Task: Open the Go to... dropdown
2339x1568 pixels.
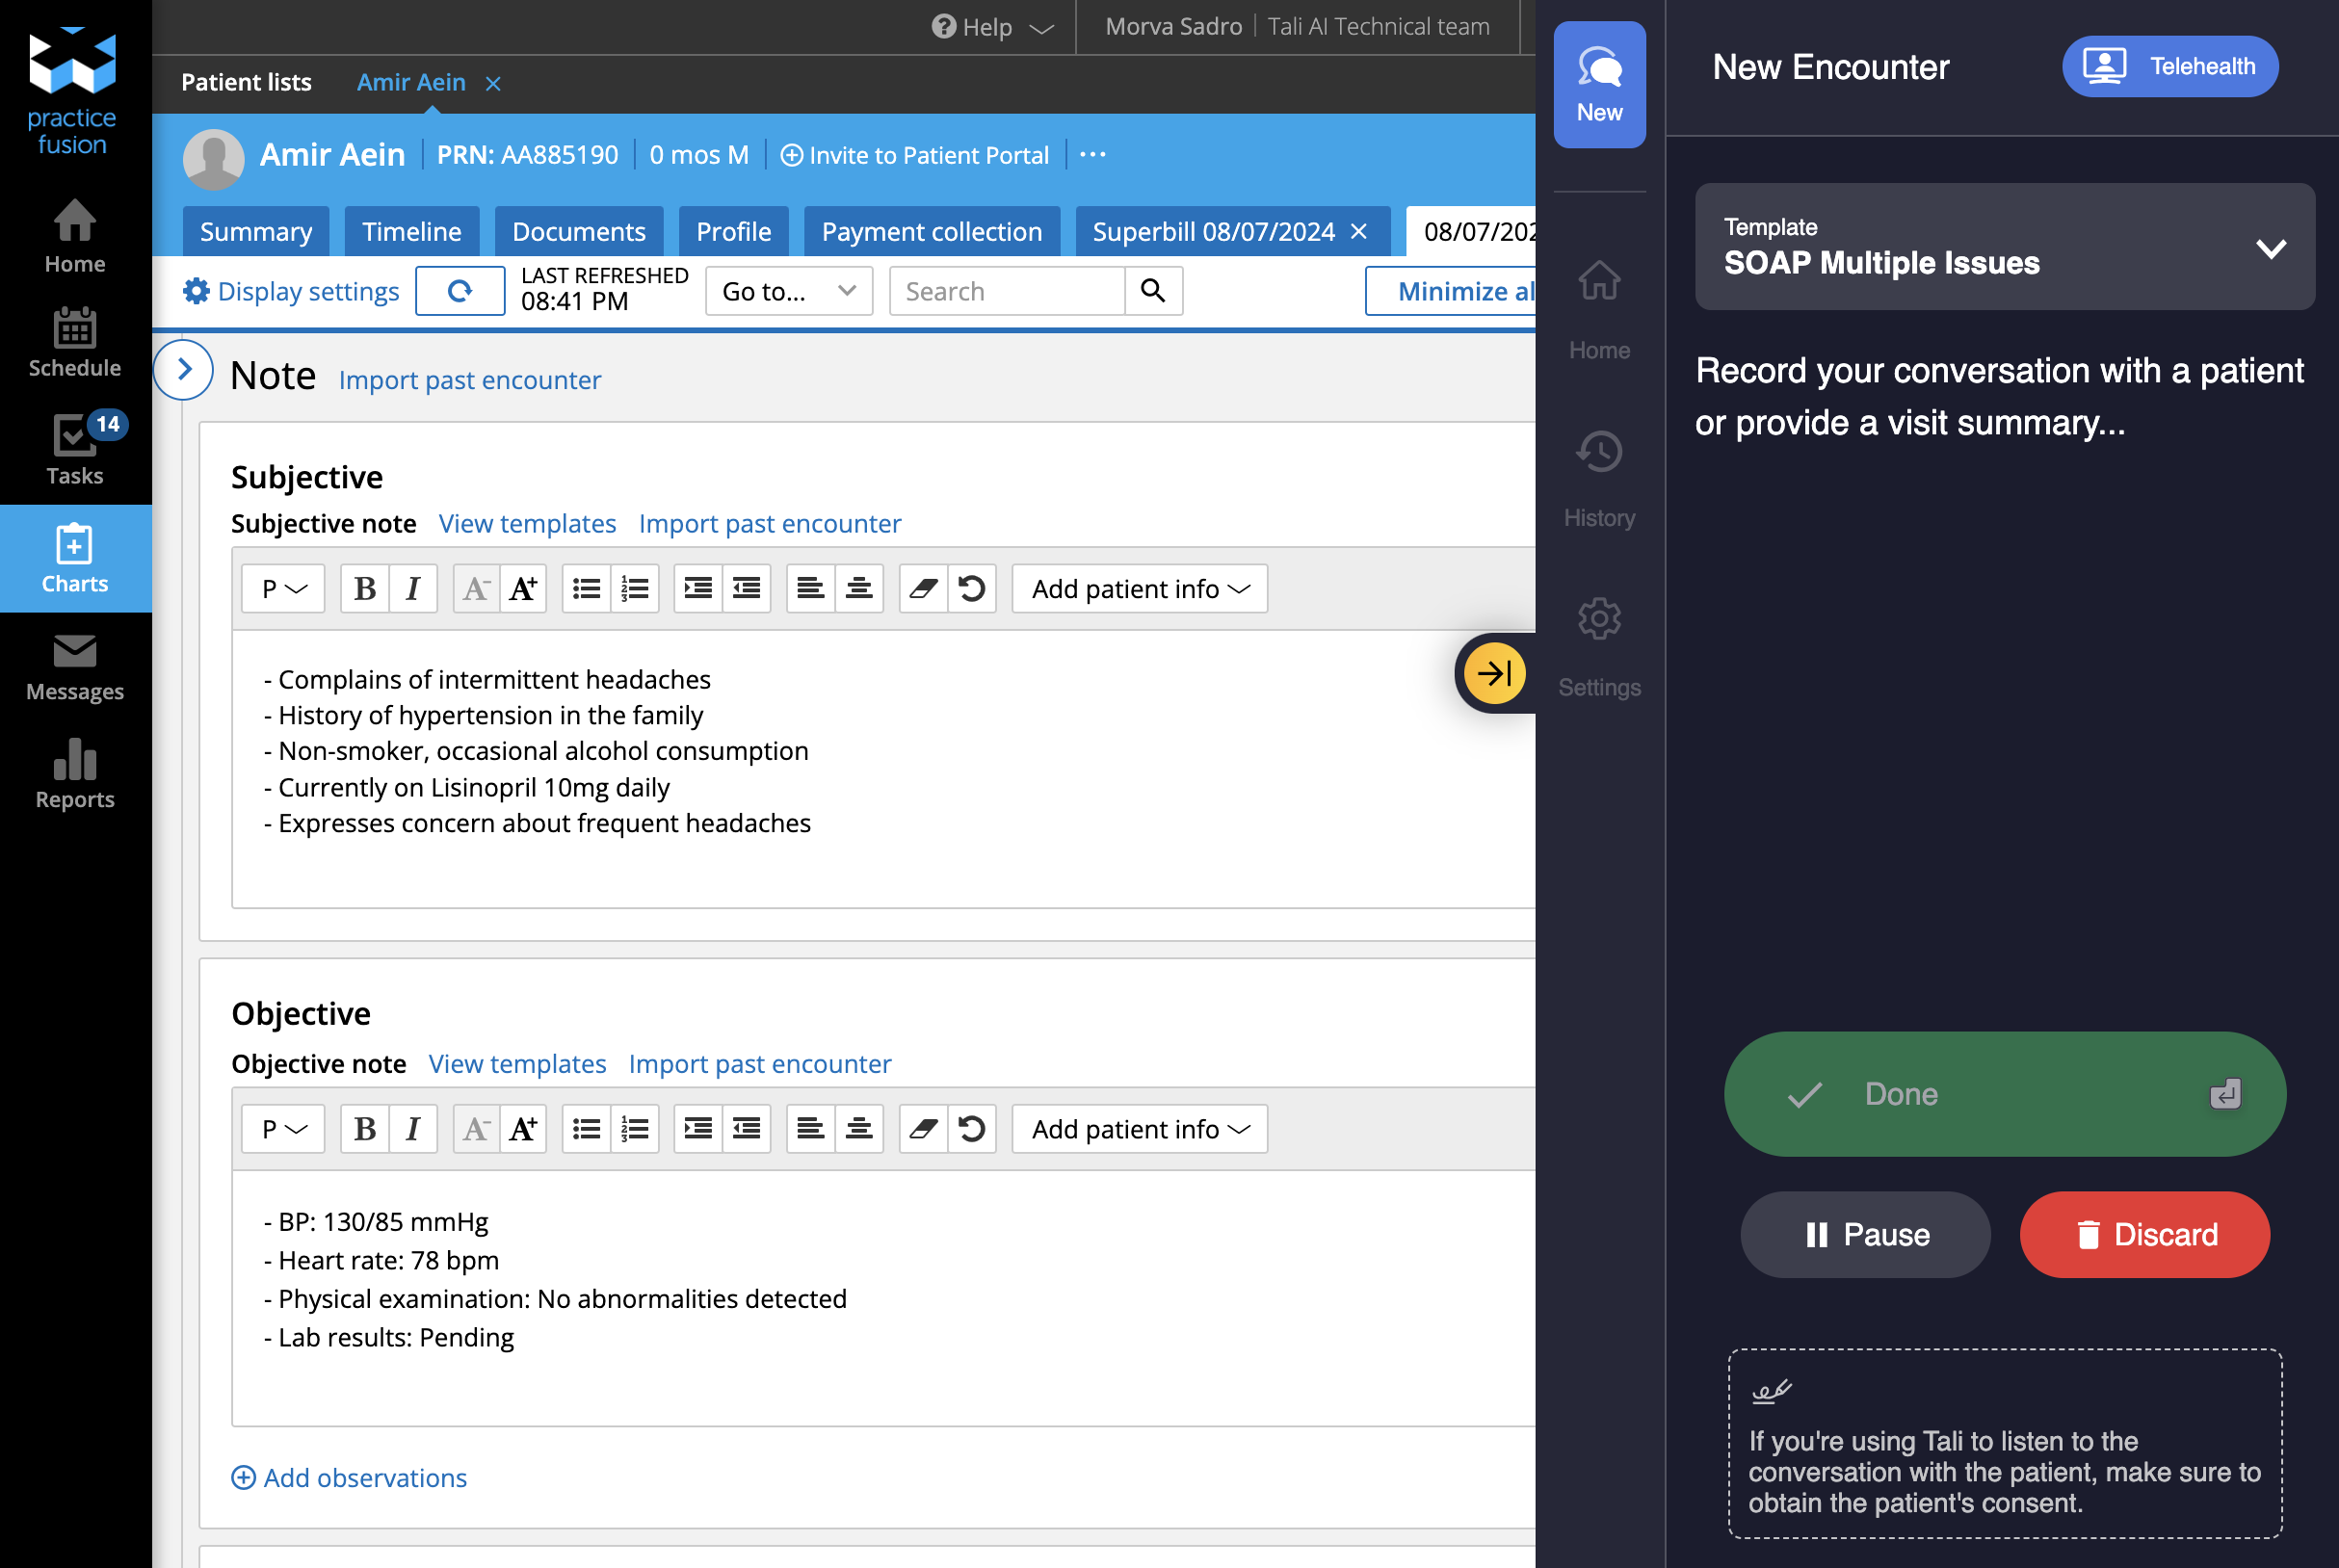Action: click(788, 291)
